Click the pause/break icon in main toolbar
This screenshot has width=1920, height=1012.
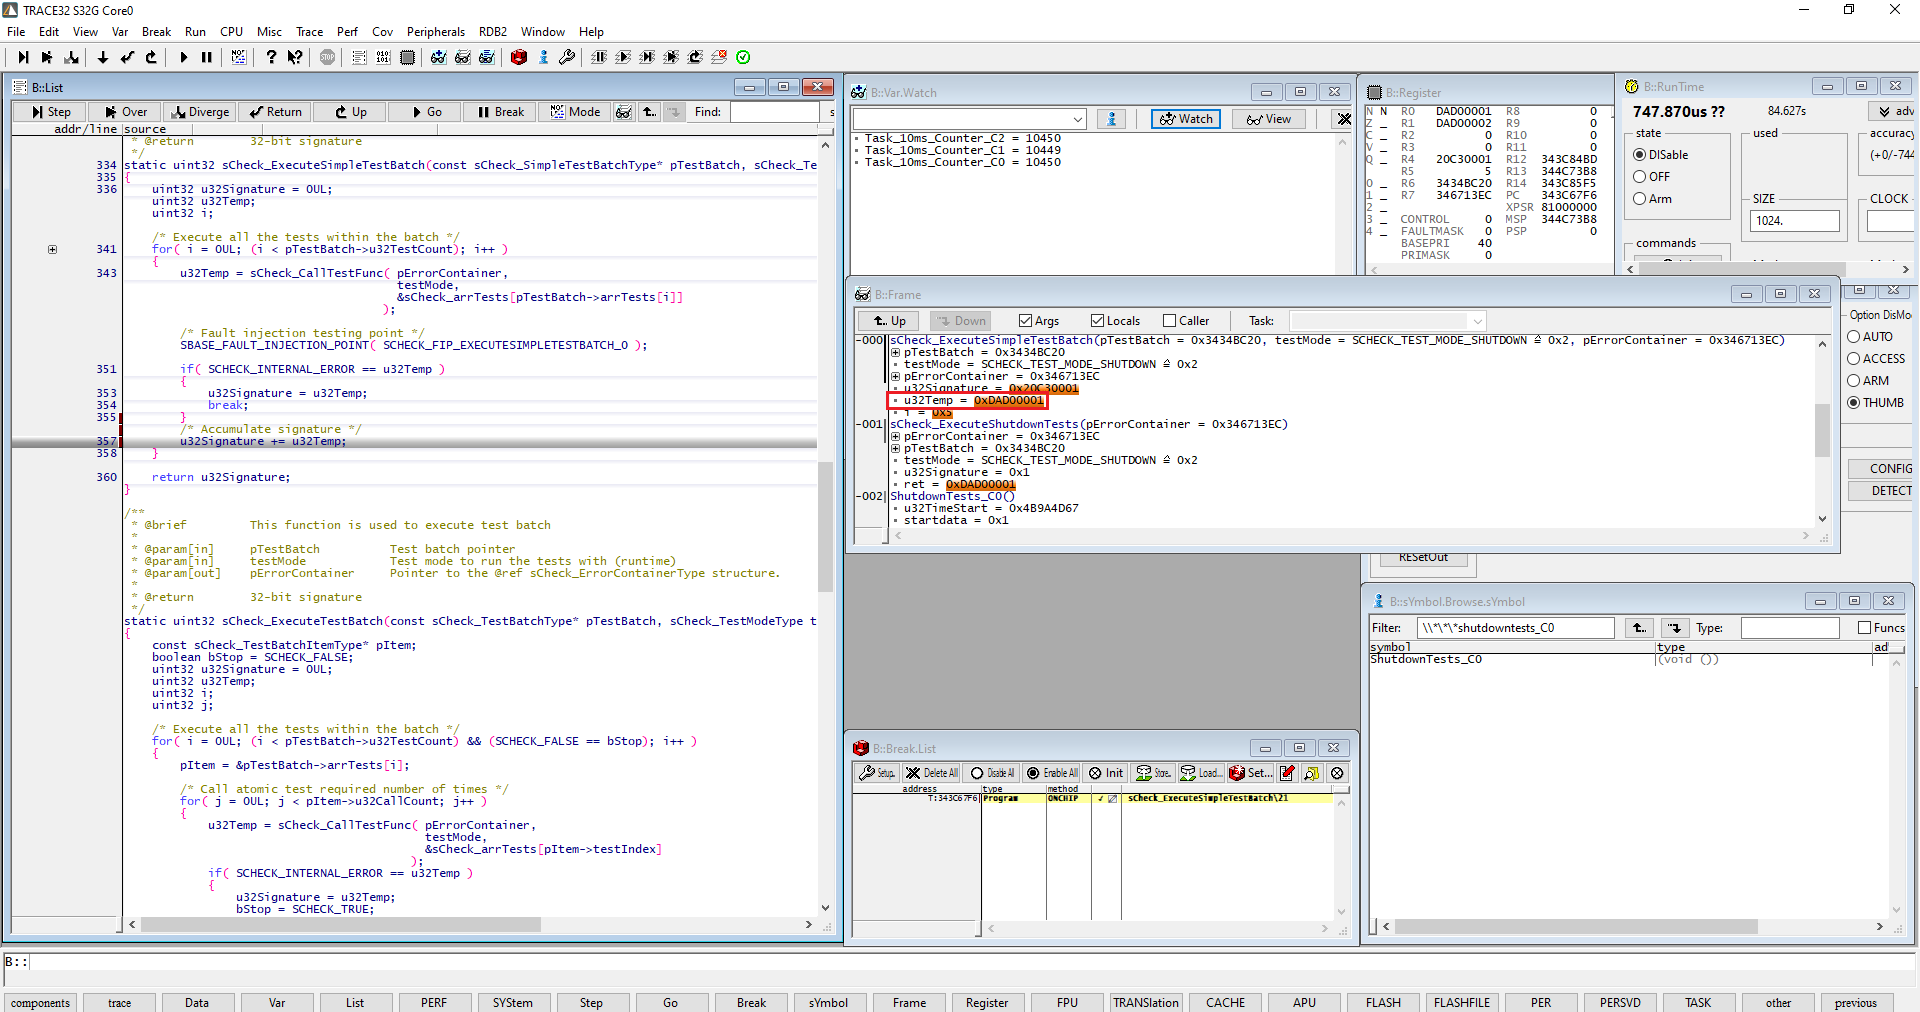click(207, 57)
